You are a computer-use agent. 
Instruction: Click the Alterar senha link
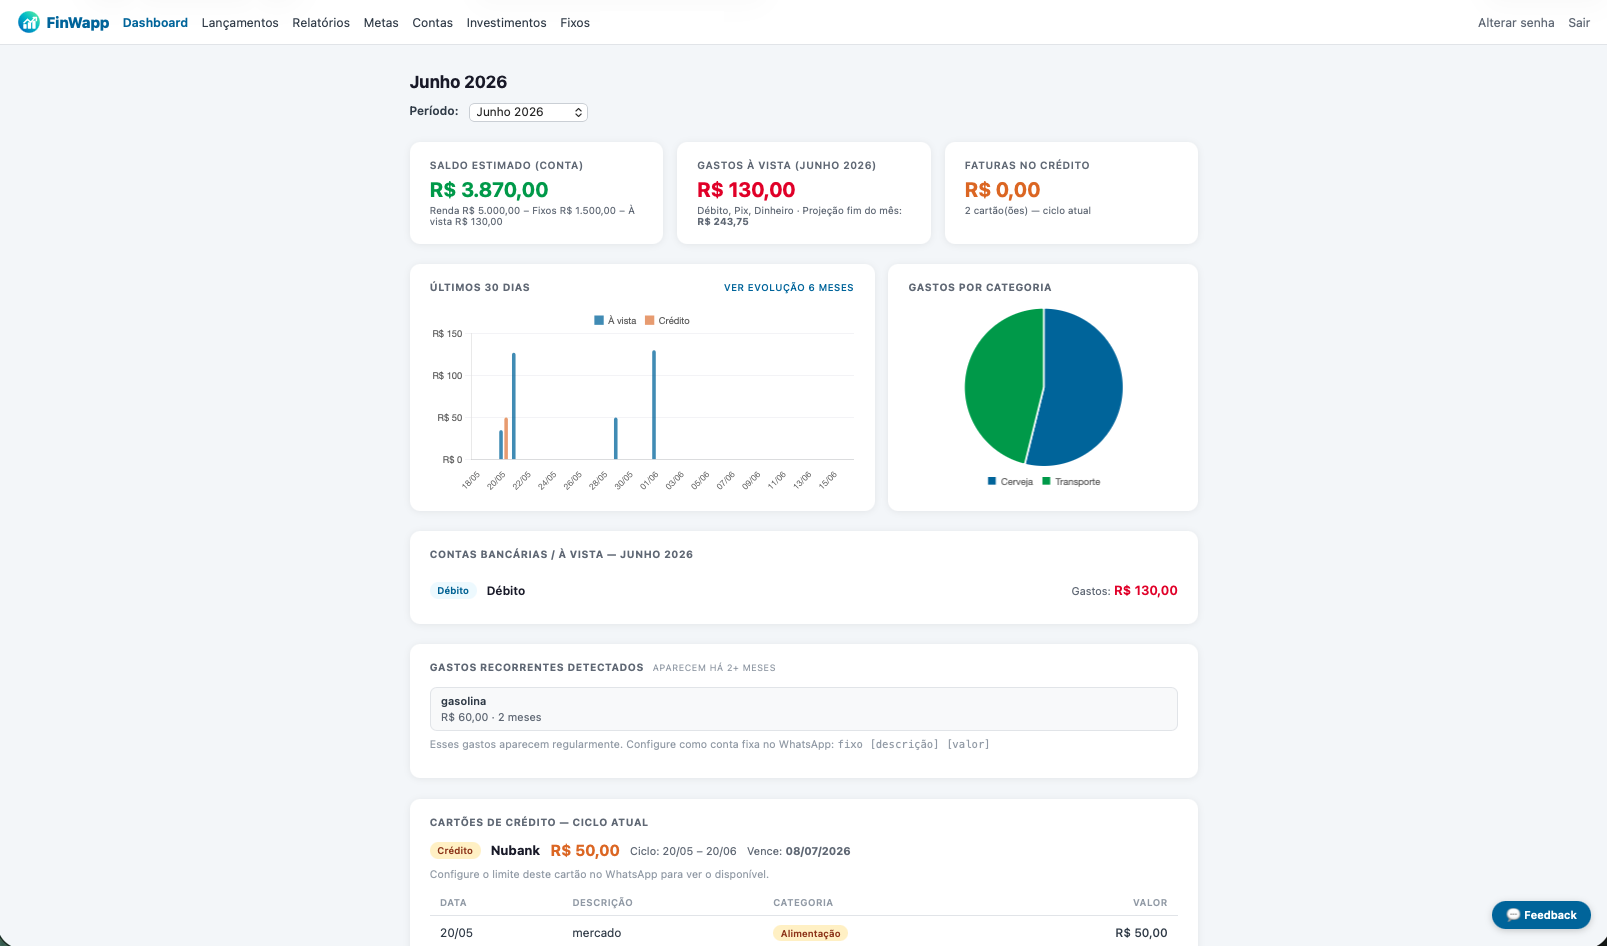click(x=1516, y=23)
